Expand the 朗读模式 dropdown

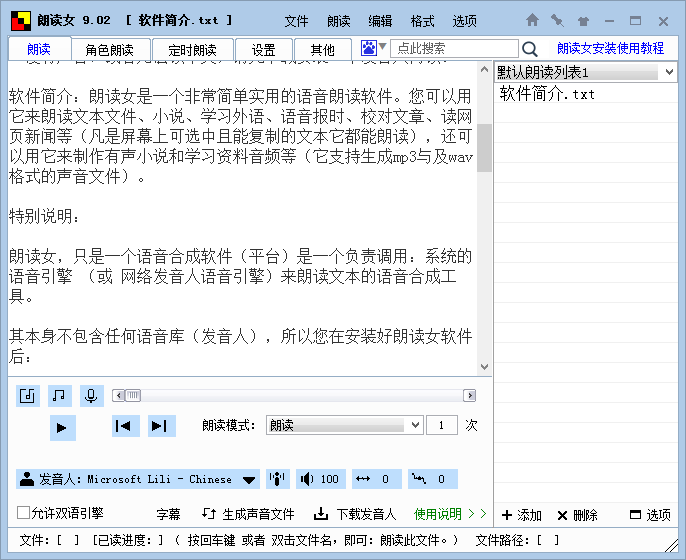tap(415, 426)
